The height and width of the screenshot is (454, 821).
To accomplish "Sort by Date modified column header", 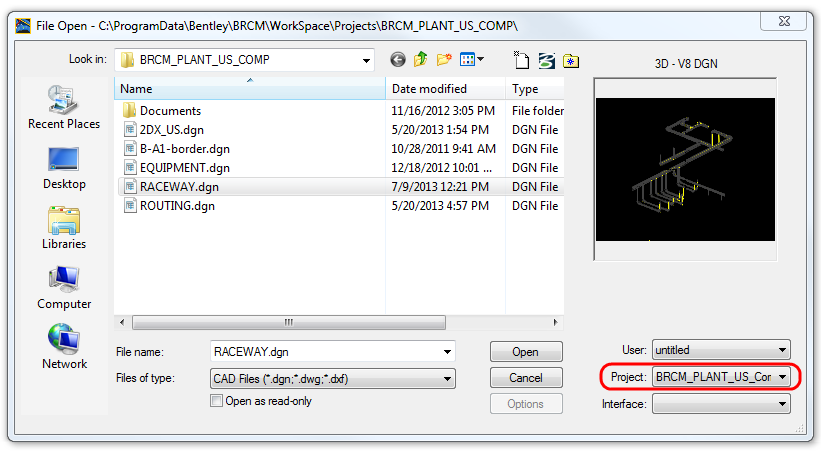I will 446,88.
